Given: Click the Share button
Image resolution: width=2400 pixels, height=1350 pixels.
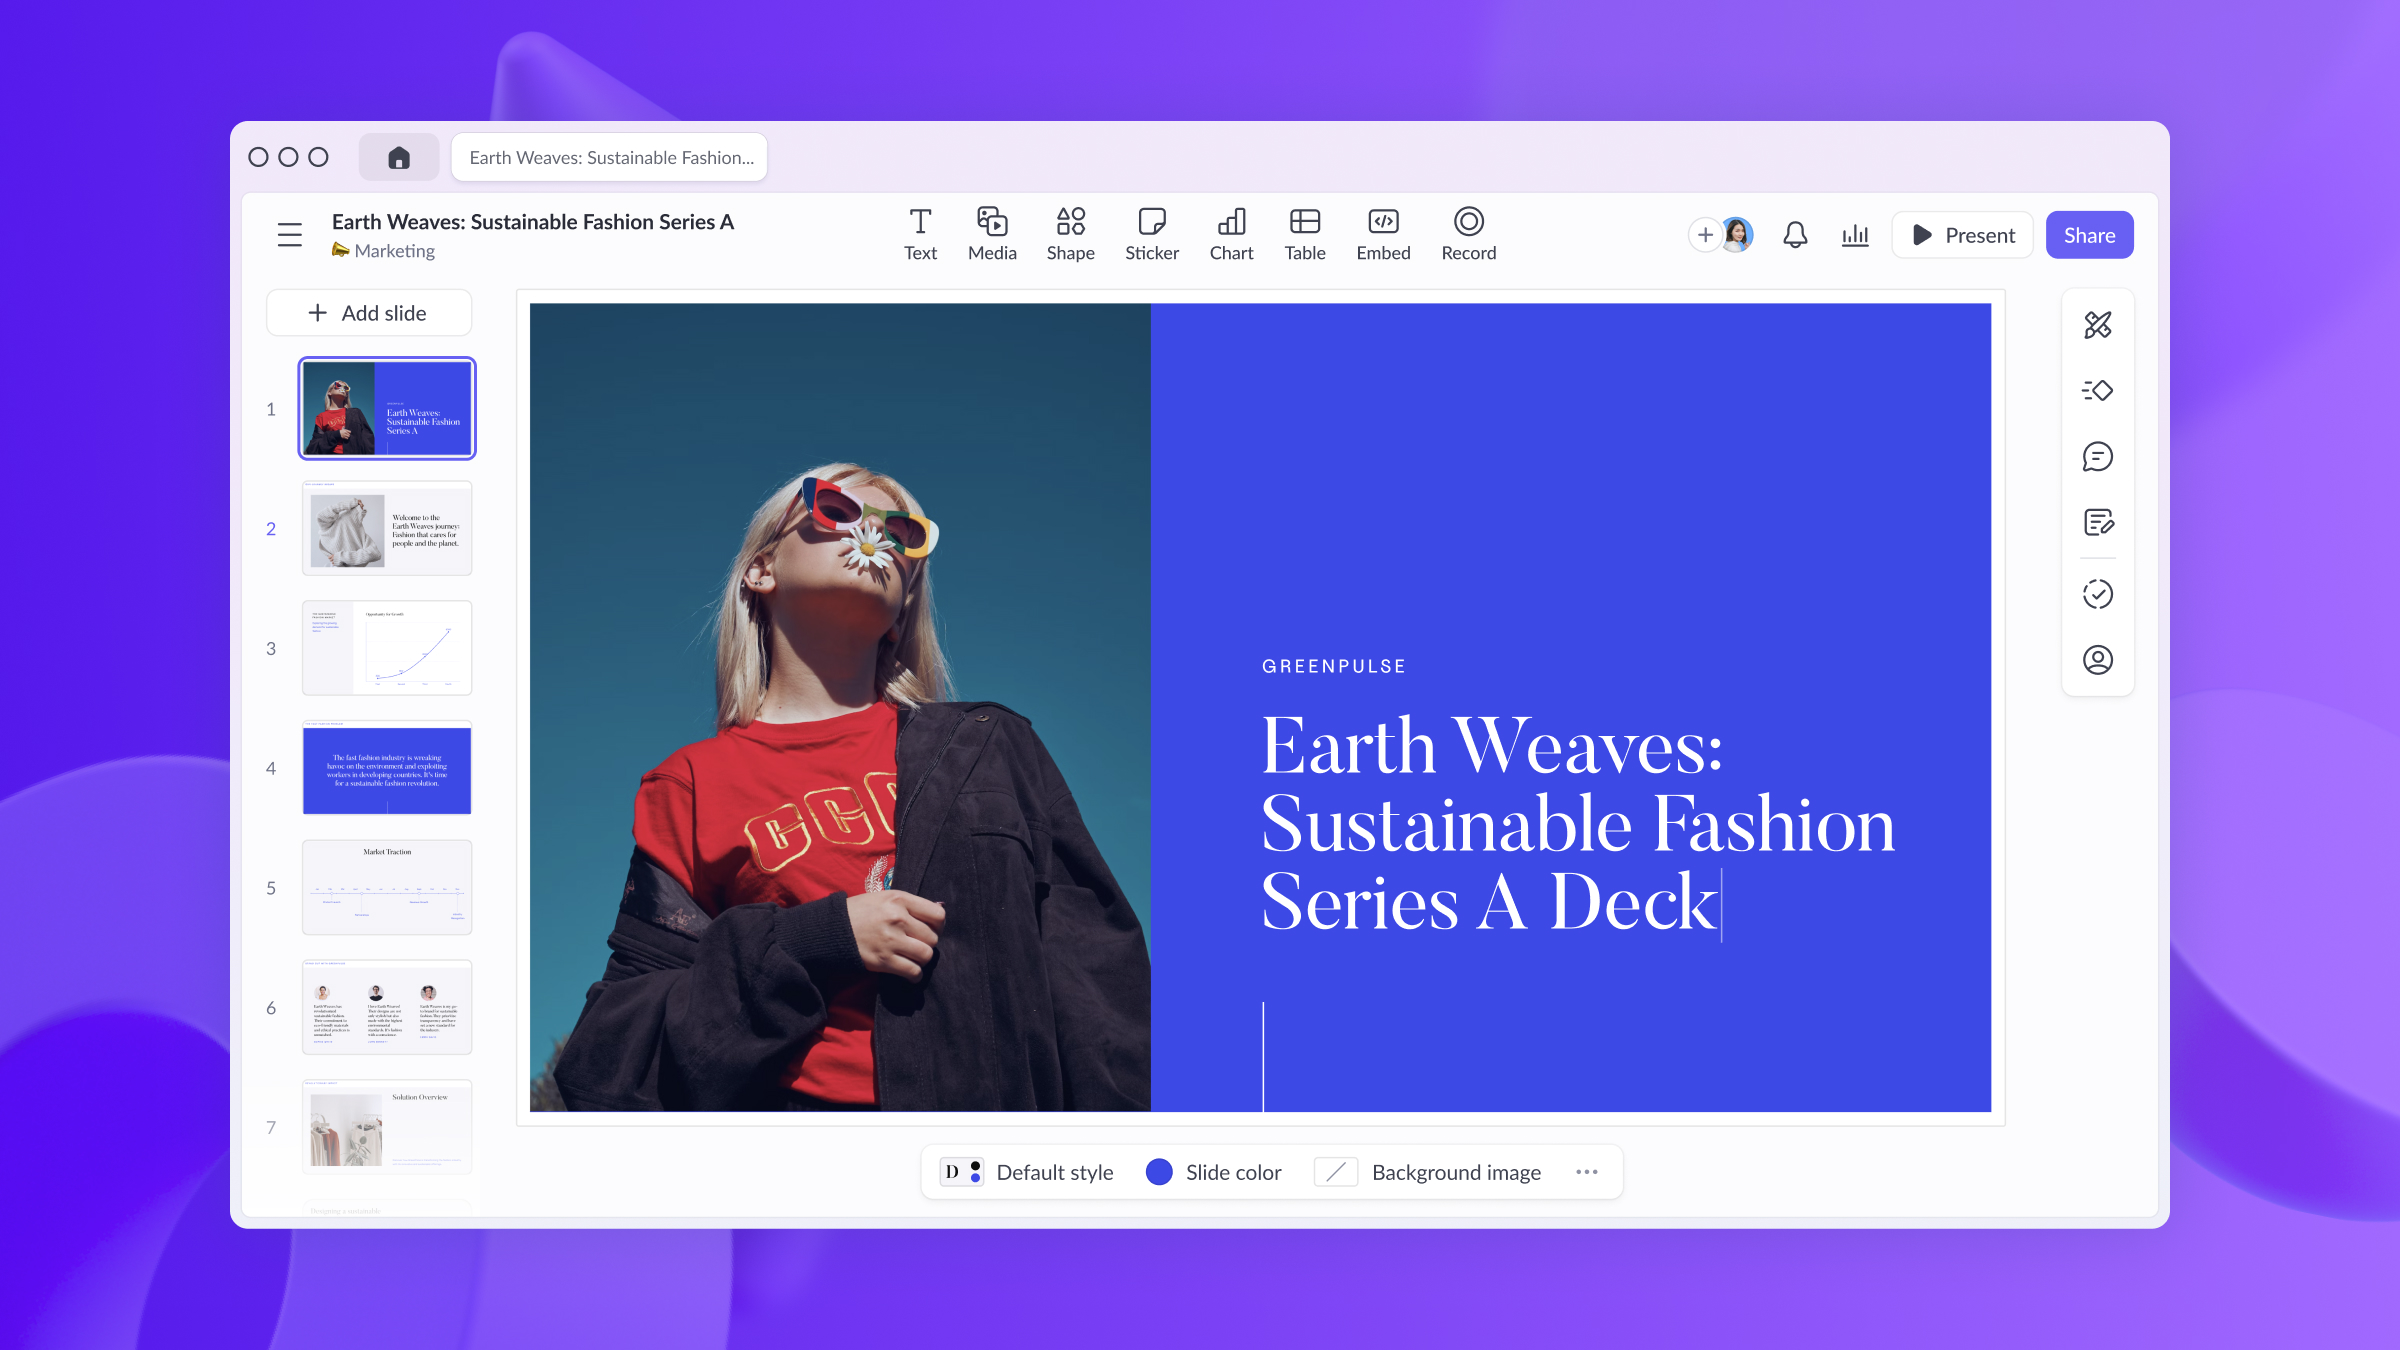Looking at the screenshot, I should pos(2090,235).
